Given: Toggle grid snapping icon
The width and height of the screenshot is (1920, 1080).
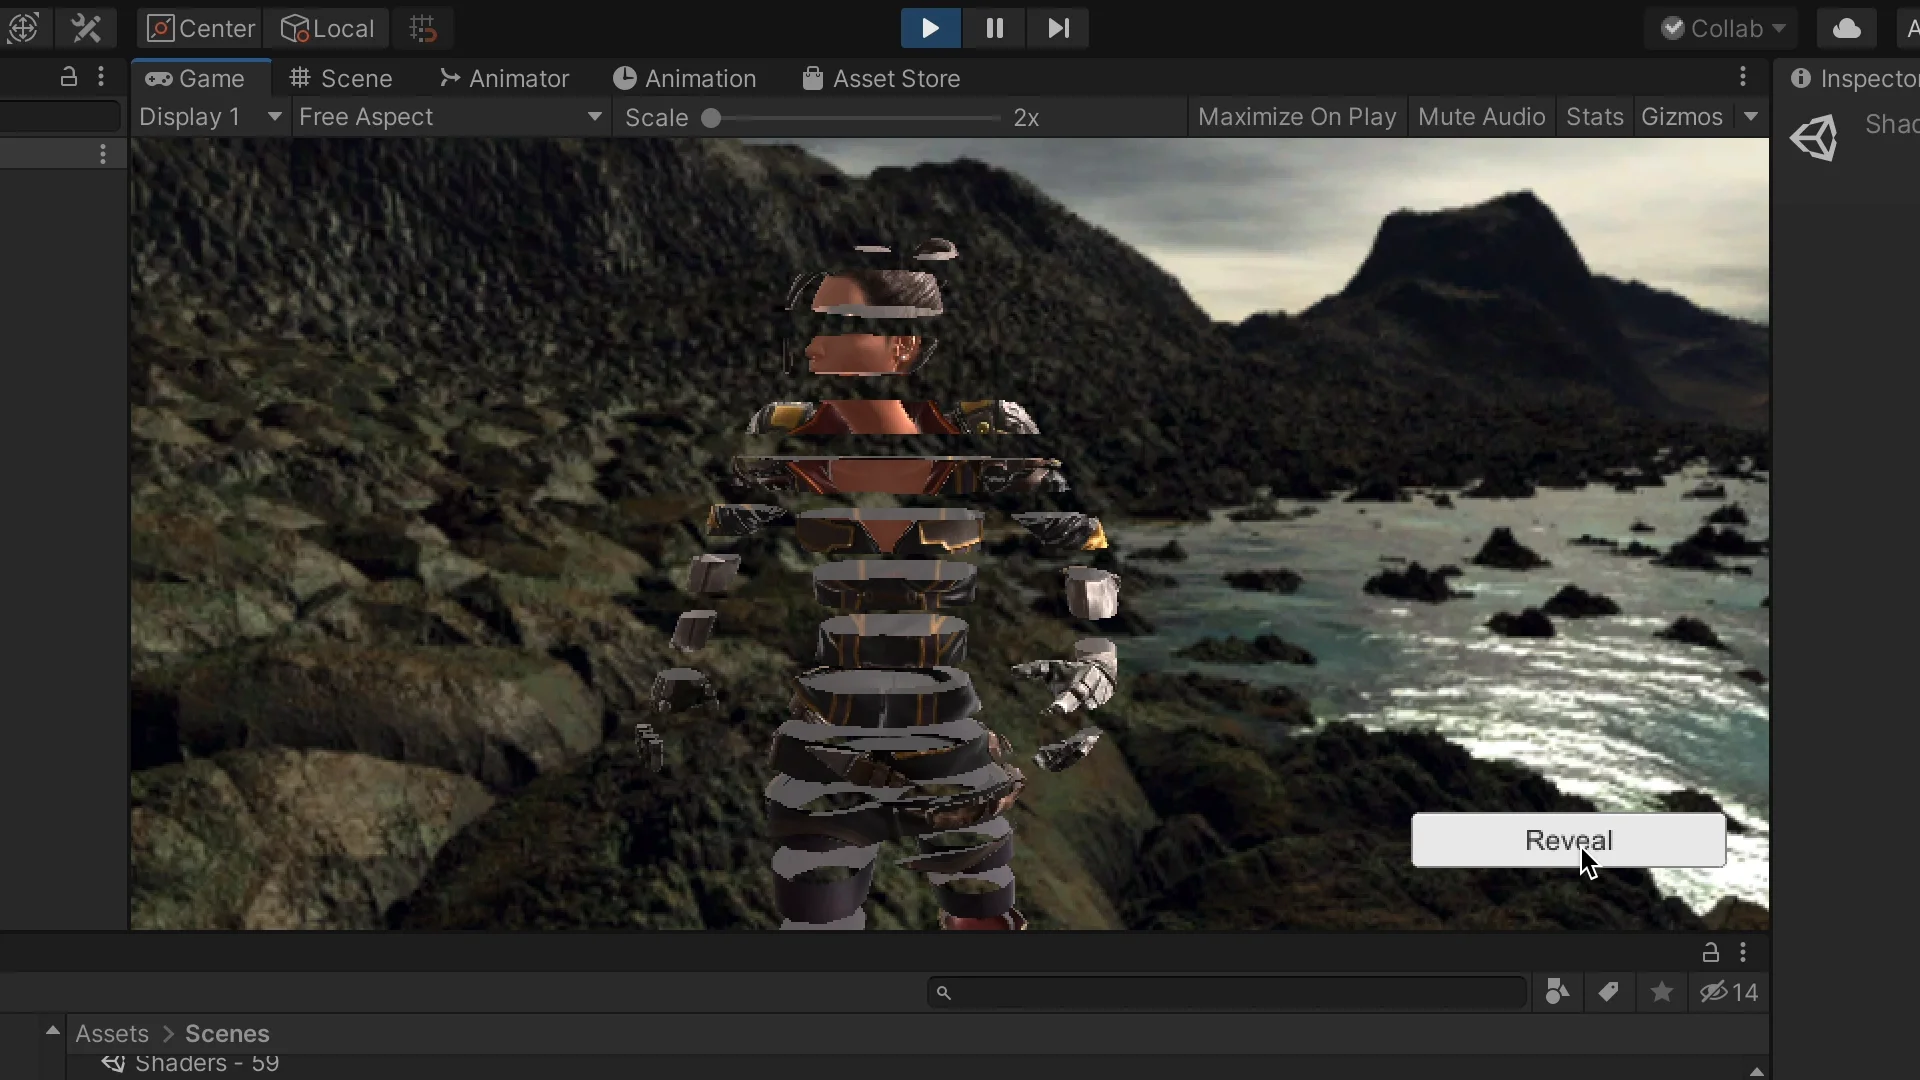Looking at the screenshot, I should point(423,29).
